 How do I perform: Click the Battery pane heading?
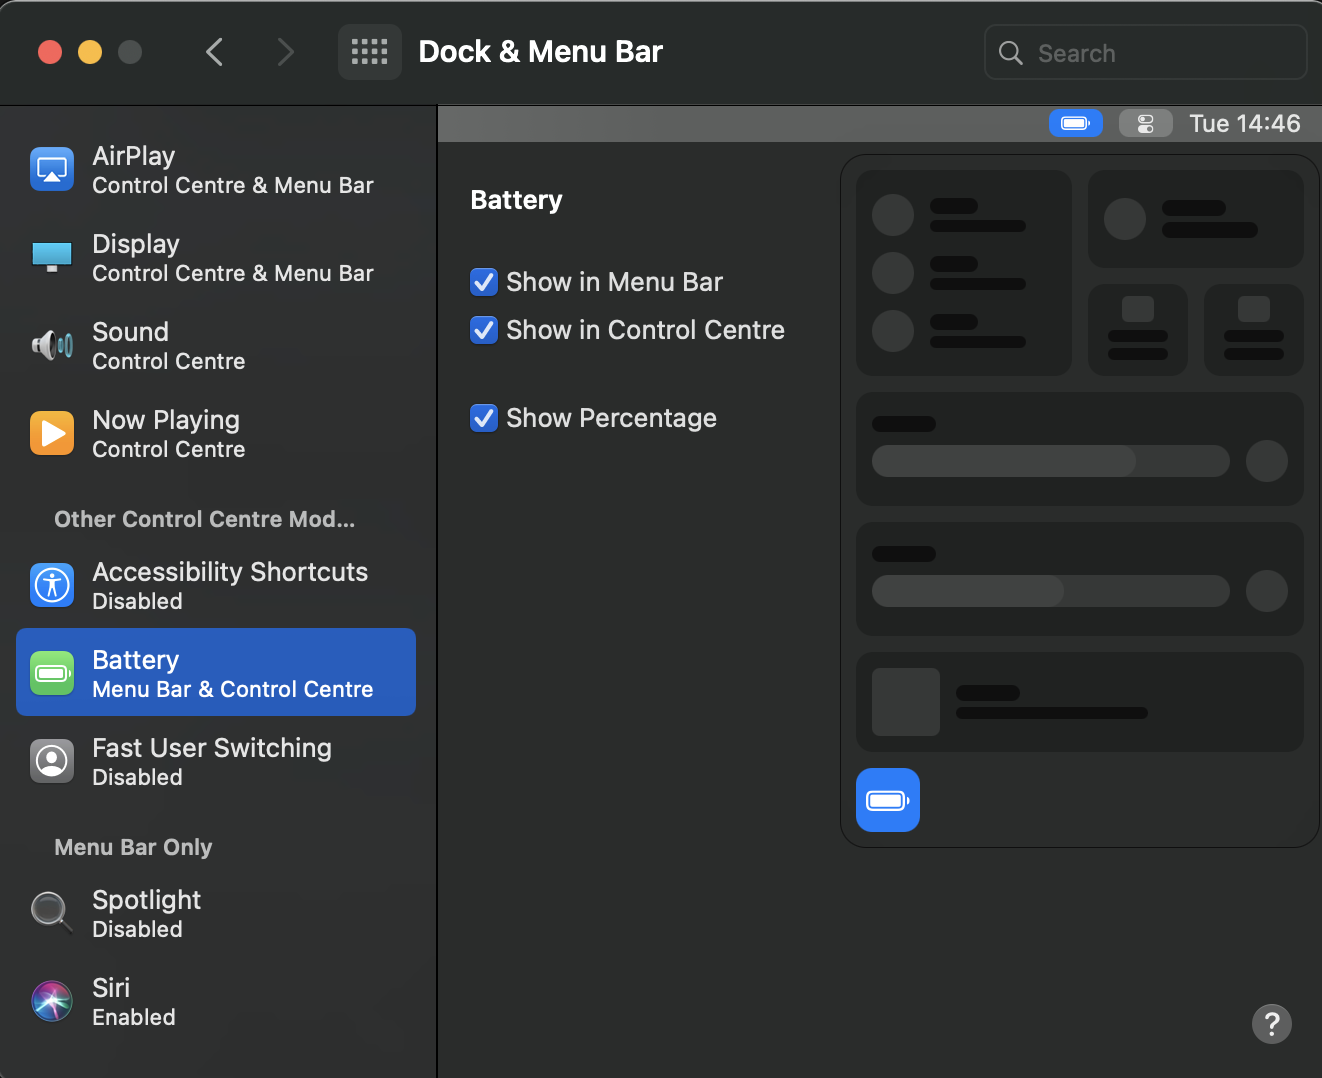516,200
